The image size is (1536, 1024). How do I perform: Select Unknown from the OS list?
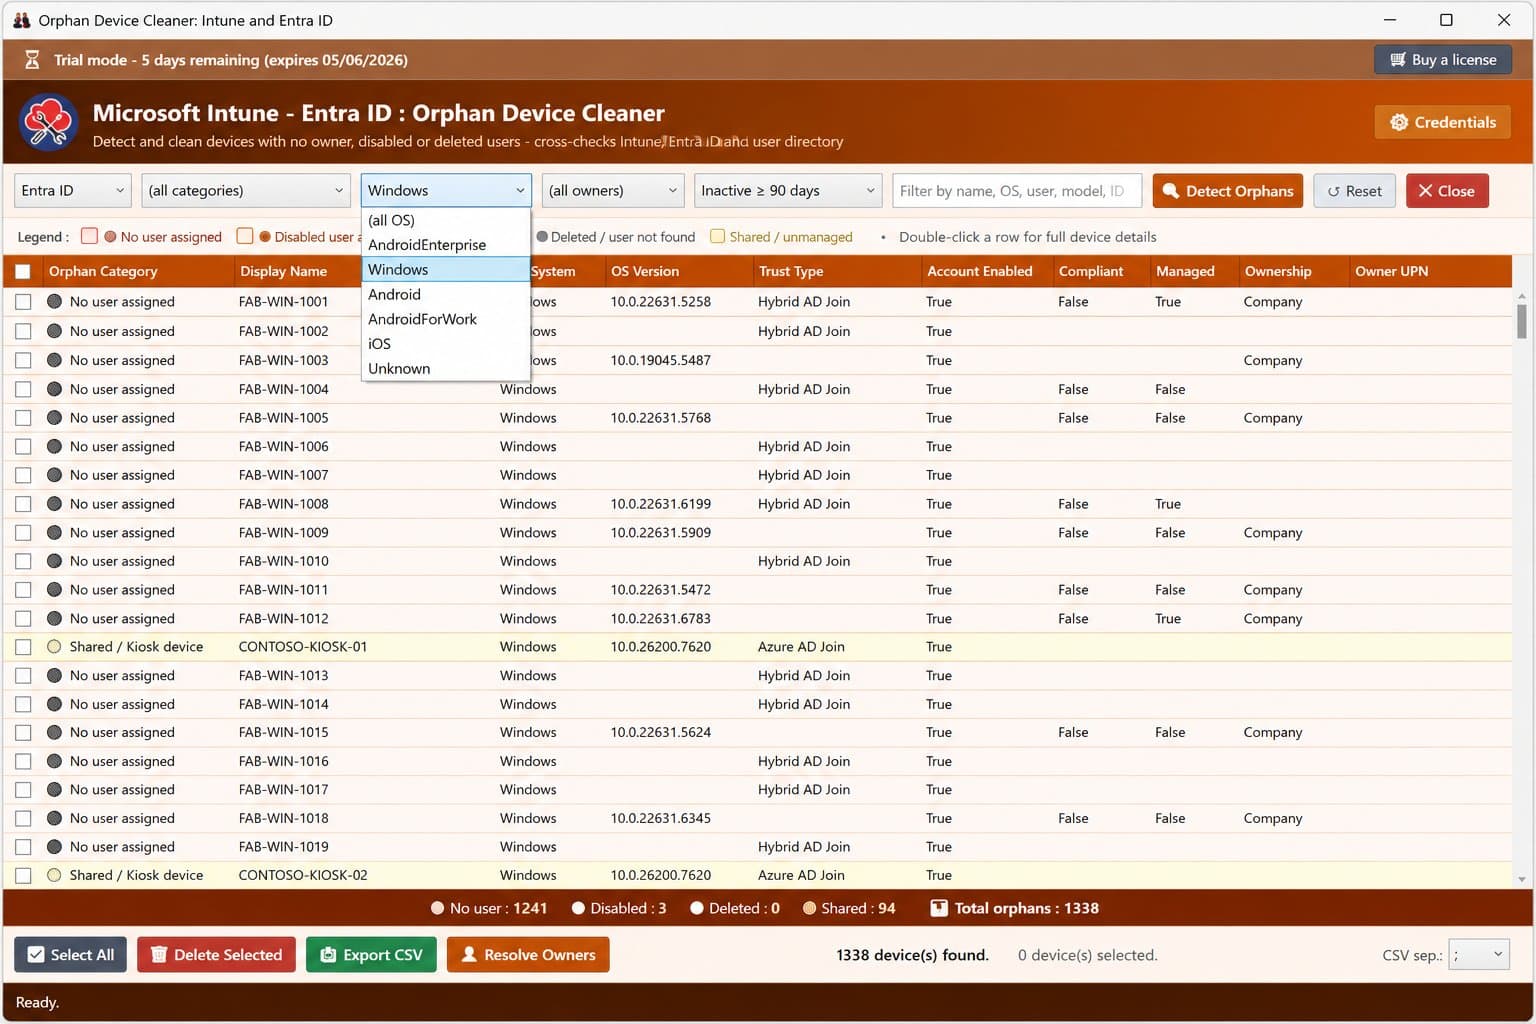click(x=445, y=369)
